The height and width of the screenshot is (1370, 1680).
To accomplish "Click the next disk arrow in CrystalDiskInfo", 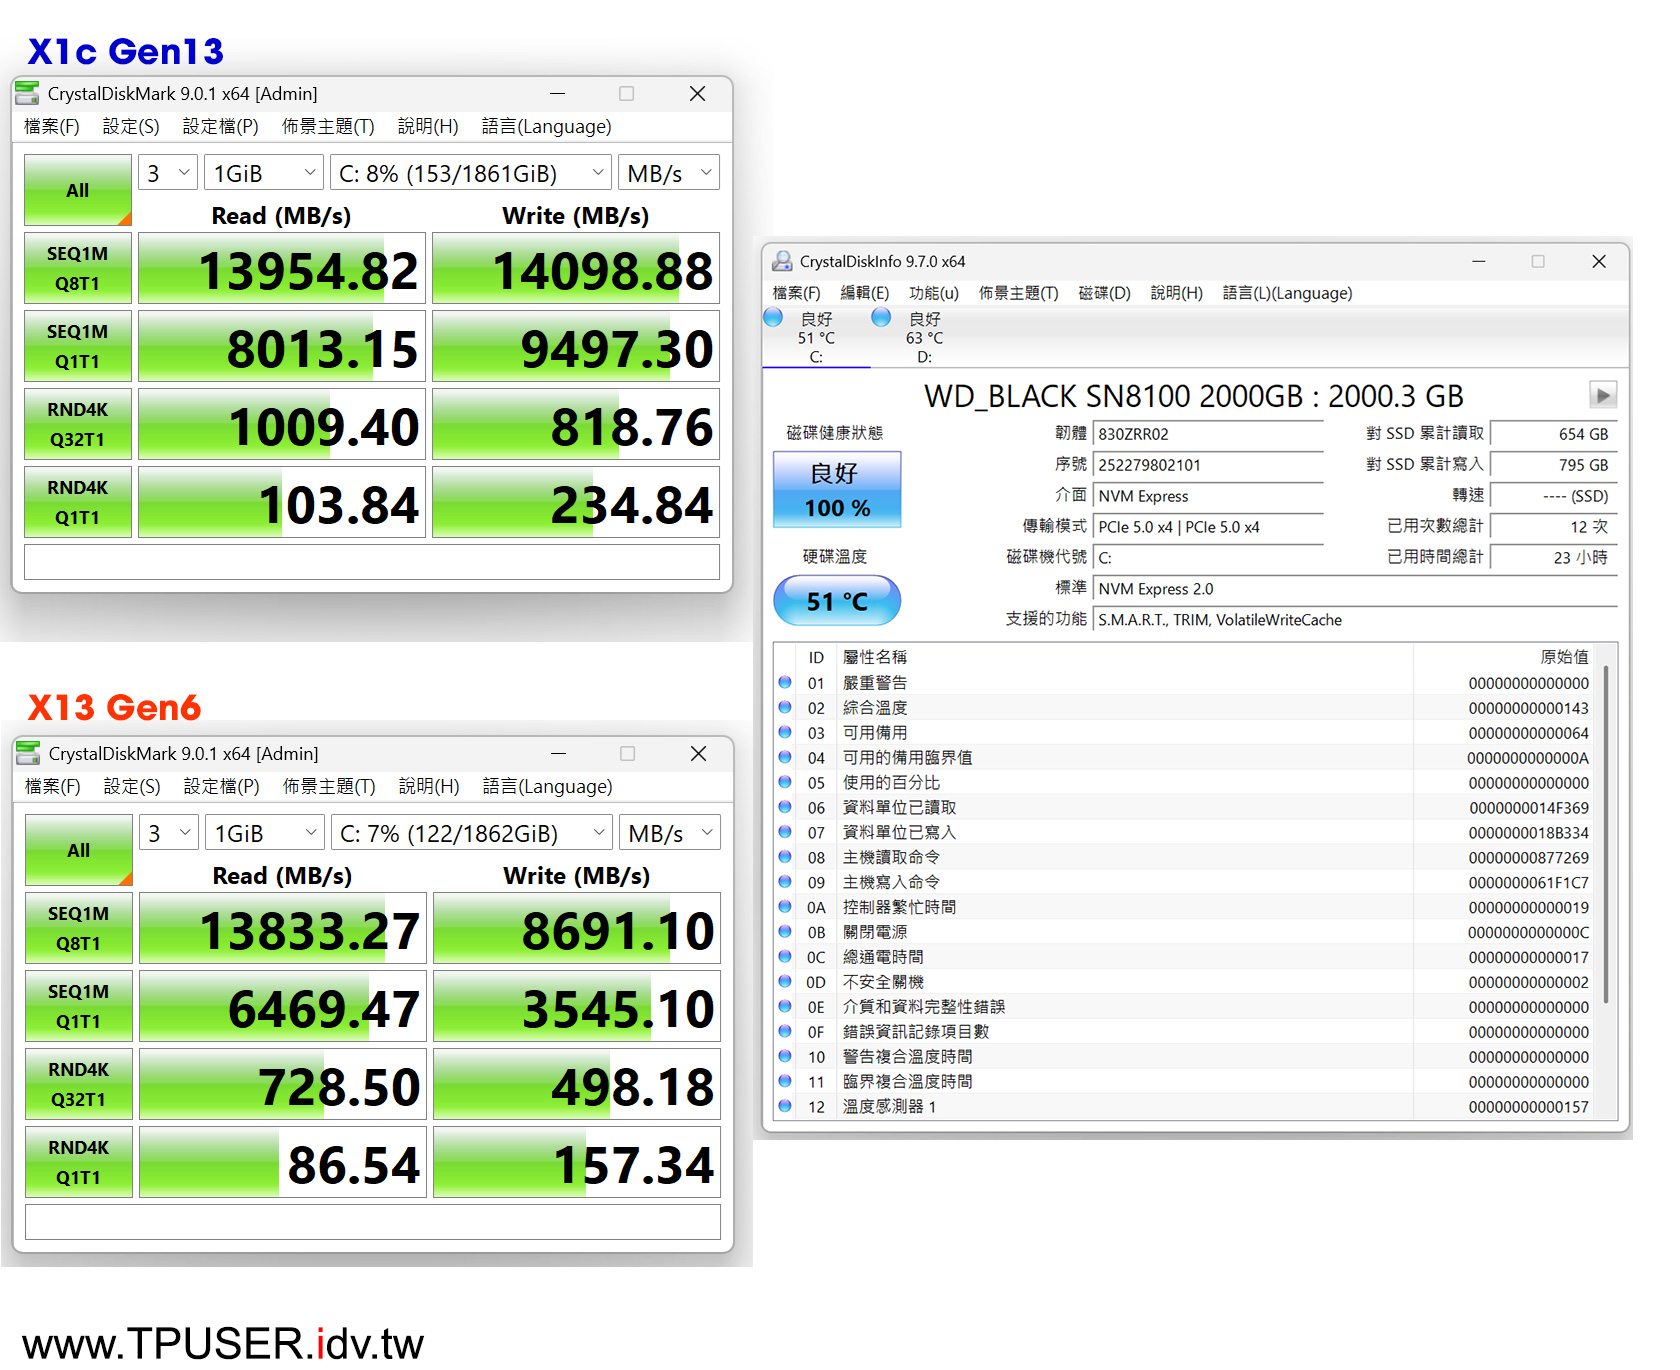I will pos(1602,395).
